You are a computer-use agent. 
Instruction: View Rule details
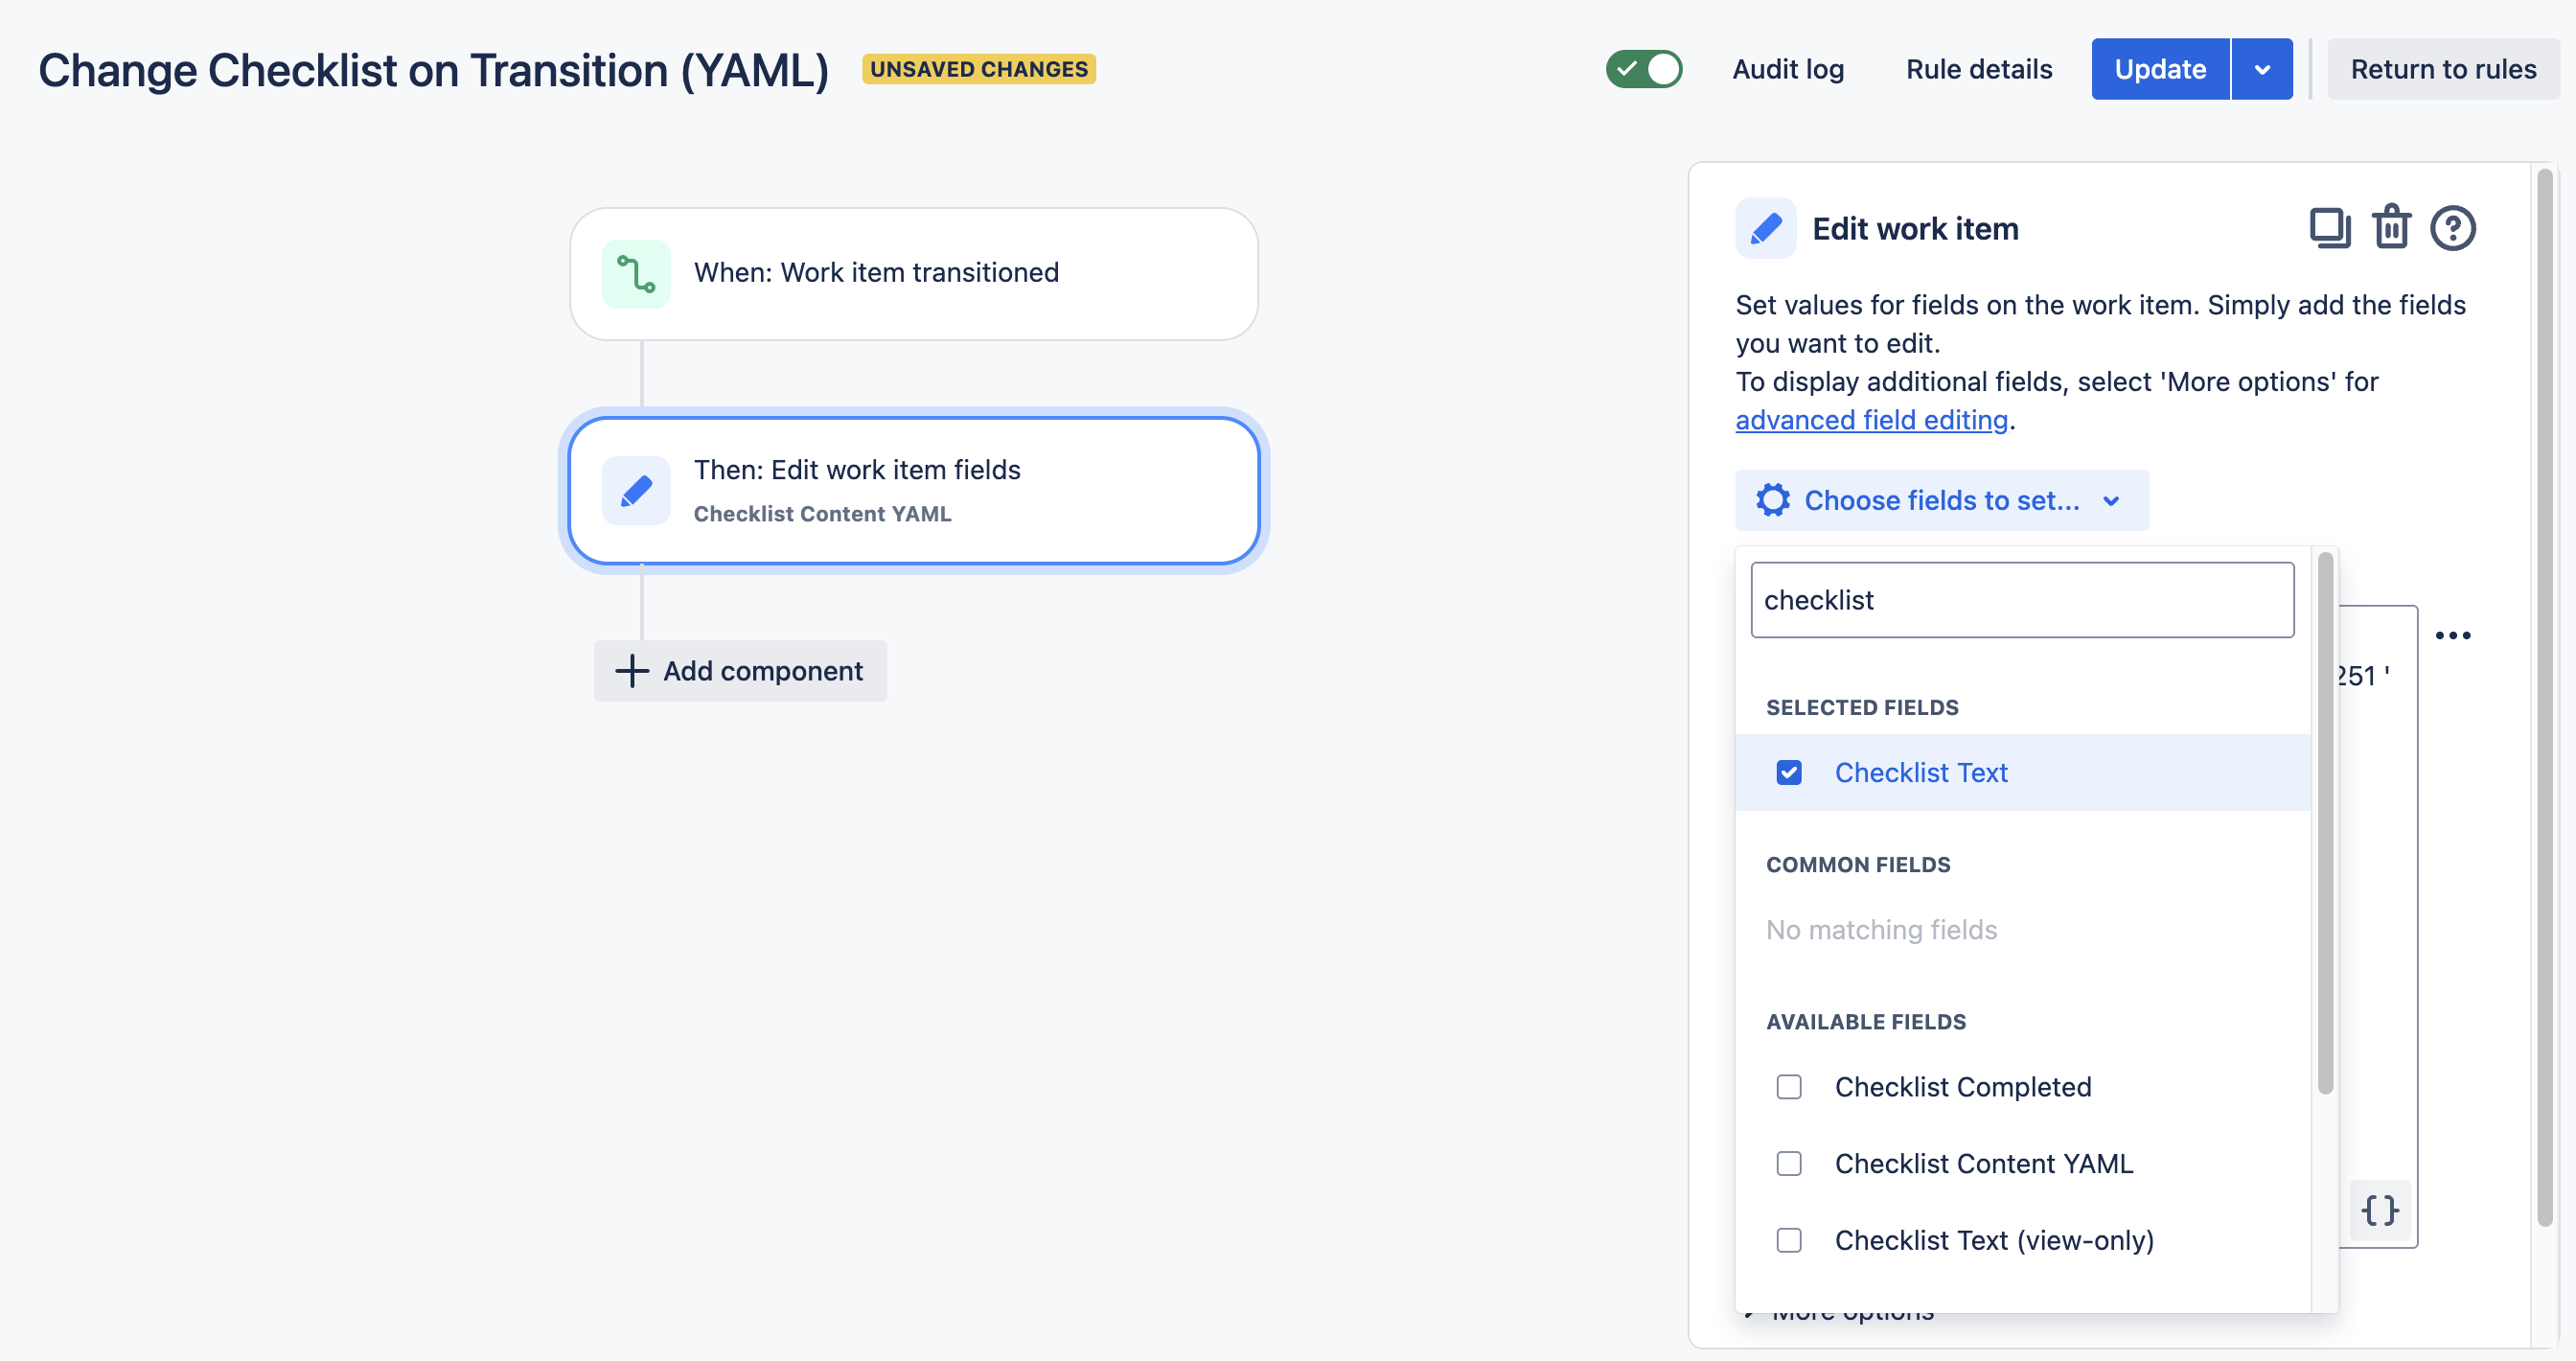[x=1978, y=68]
